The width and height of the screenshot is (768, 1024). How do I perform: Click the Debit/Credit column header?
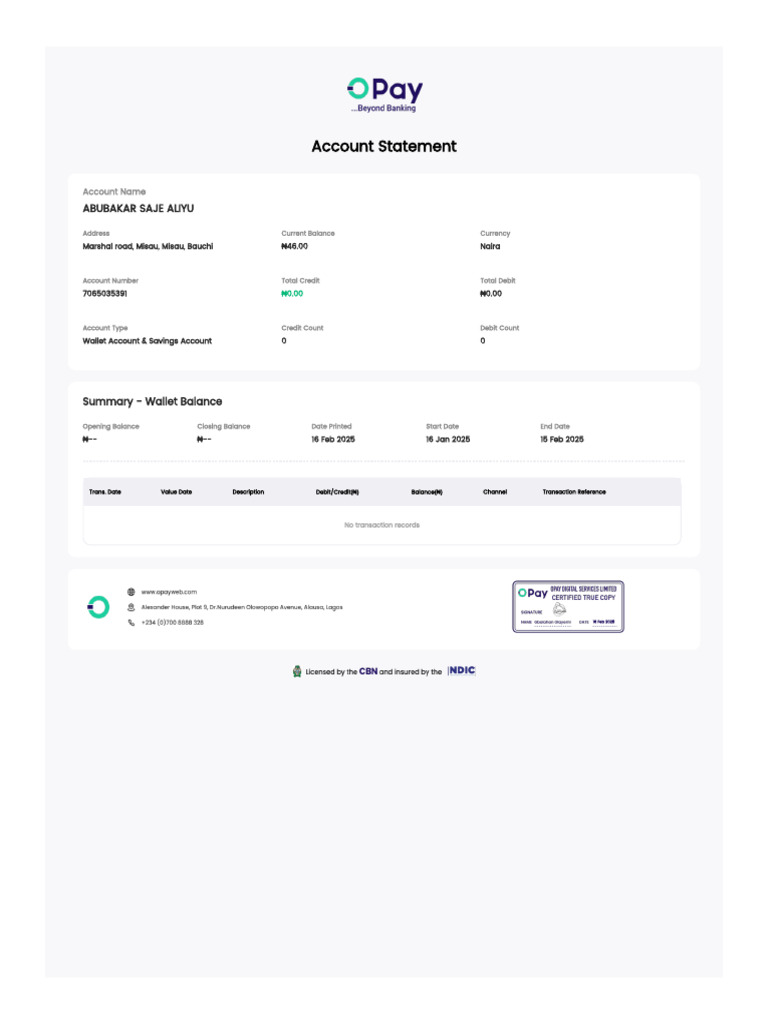pos(337,492)
